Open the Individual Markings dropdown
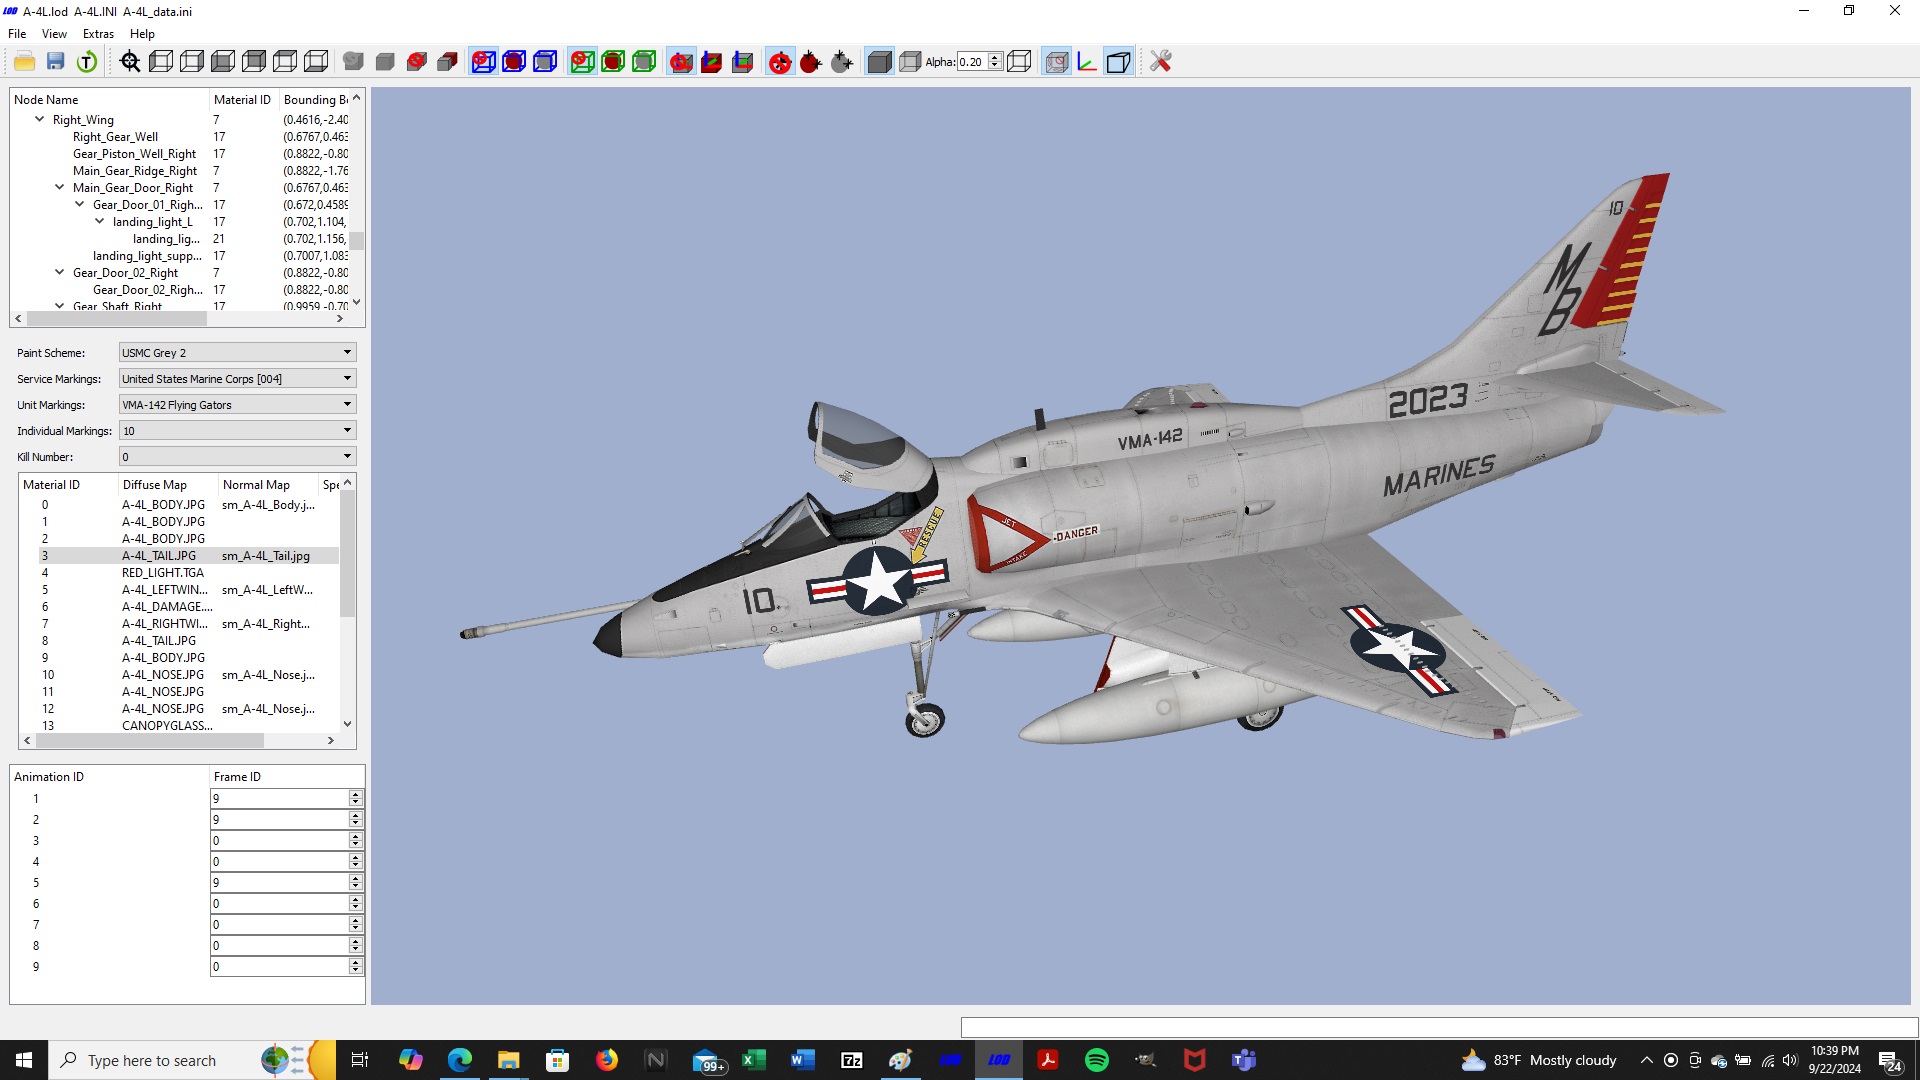 [237, 431]
